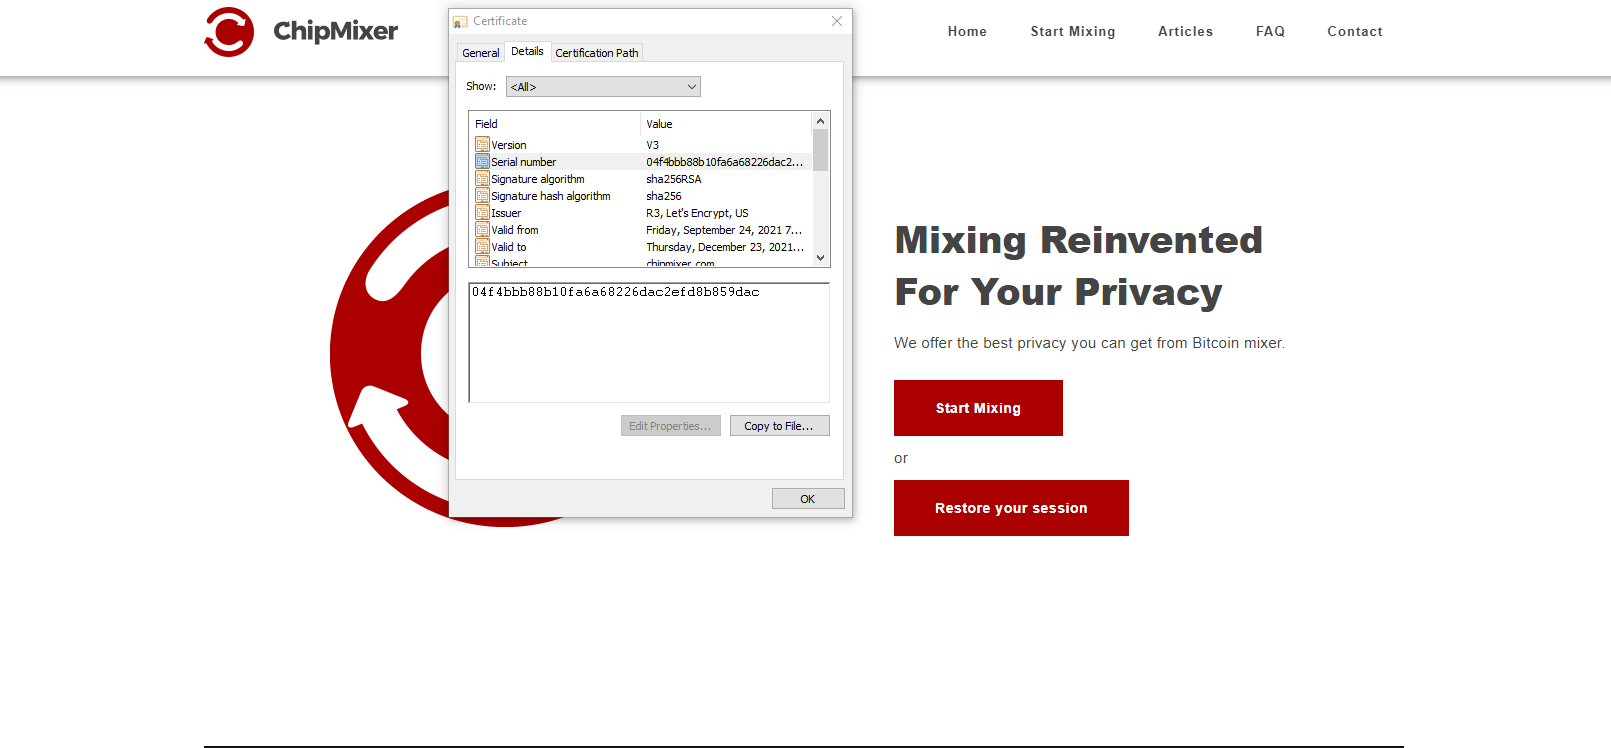1611x748 pixels.
Task: Select the Version field icon
Action: 482,145
